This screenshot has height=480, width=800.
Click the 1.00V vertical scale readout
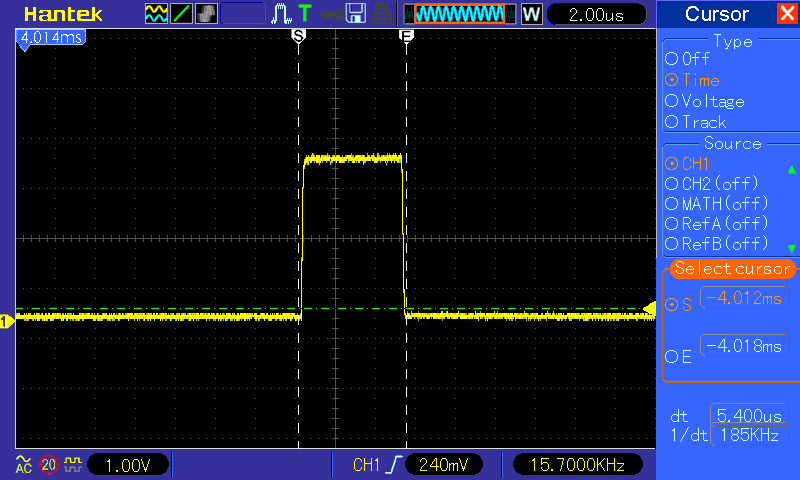[127, 465]
